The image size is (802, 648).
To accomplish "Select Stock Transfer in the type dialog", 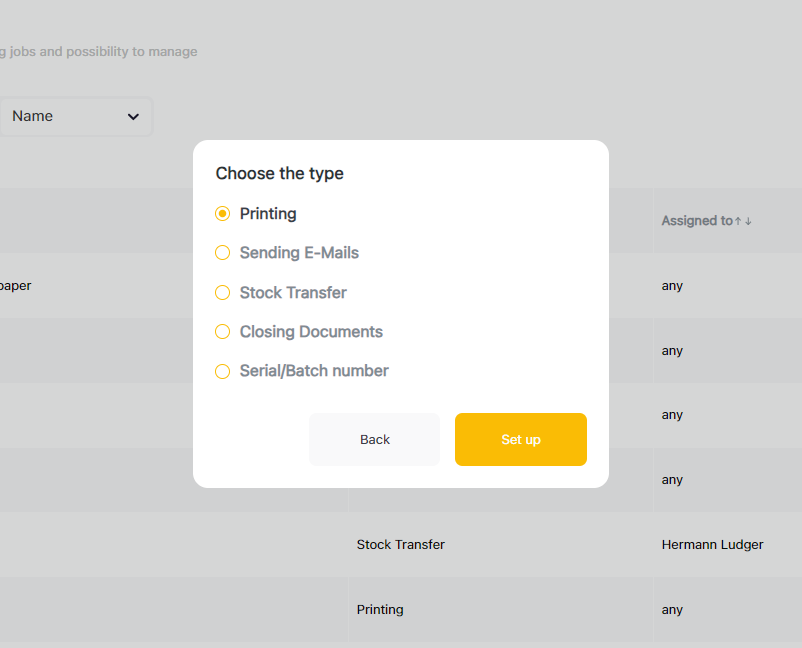I will point(223,293).
